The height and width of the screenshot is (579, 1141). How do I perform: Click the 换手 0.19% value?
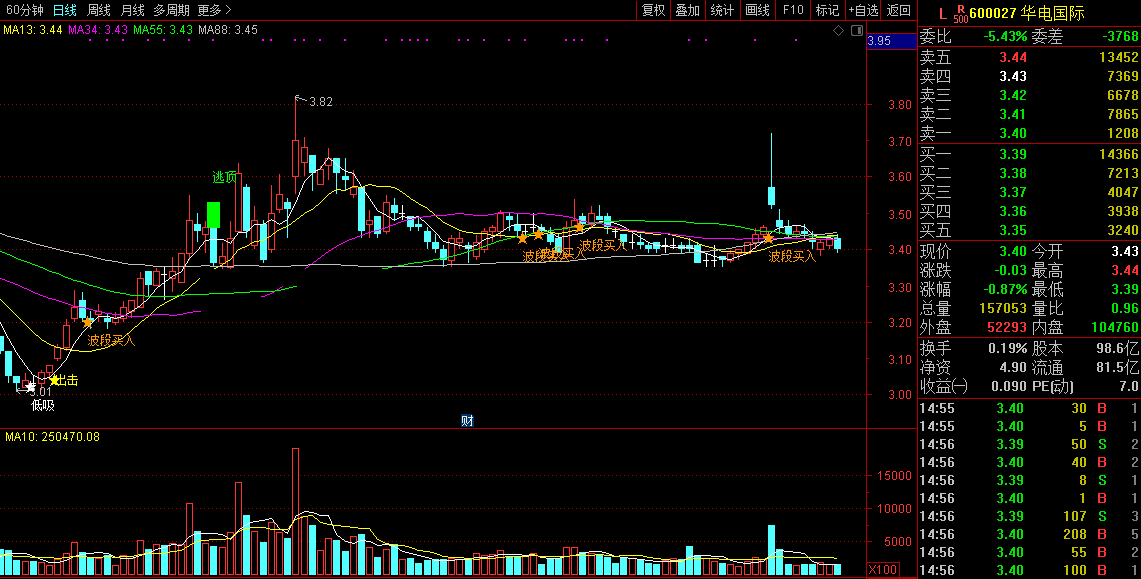(x=1008, y=348)
